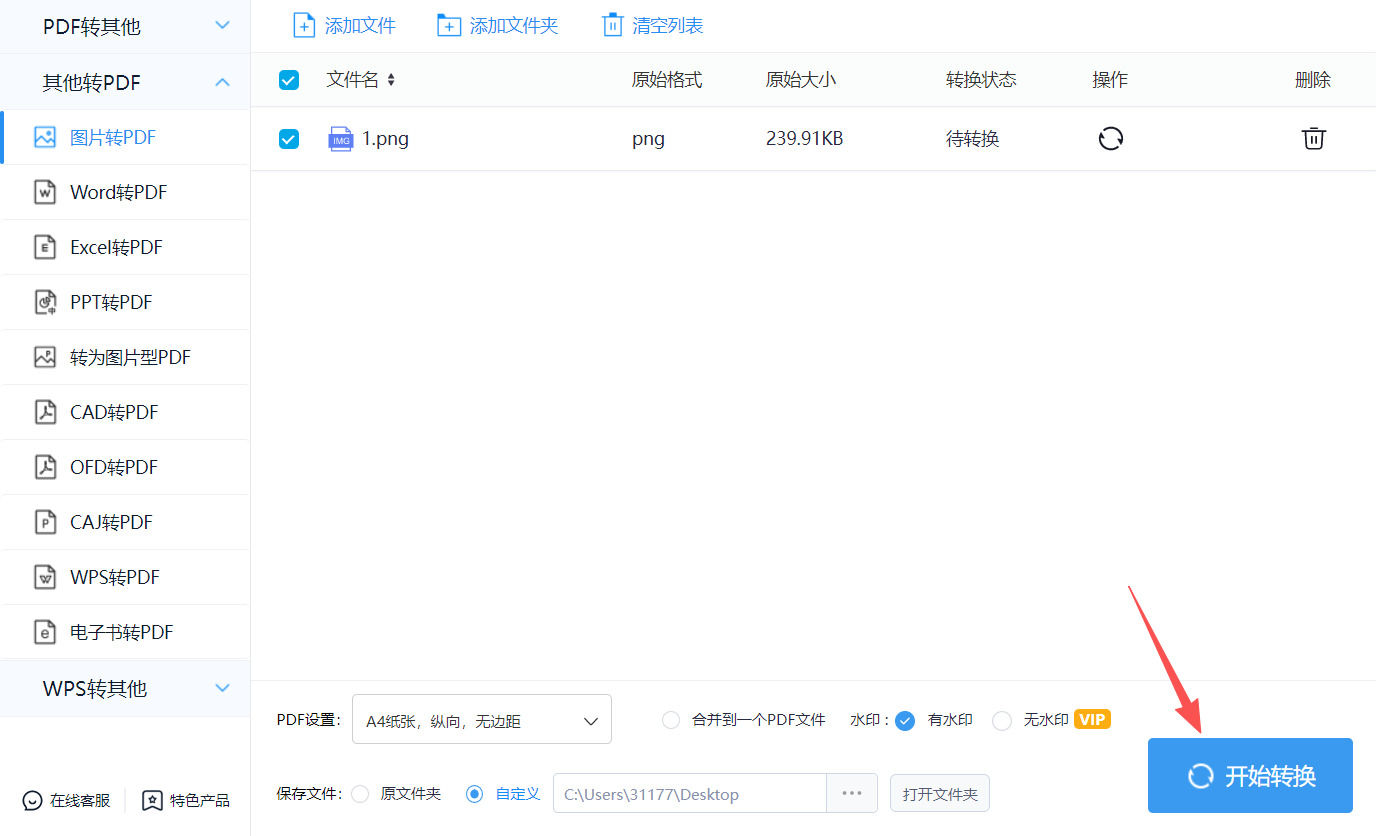Click the convert icon for 1.png
Viewport: 1376px width, 836px height.
(x=1110, y=139)
